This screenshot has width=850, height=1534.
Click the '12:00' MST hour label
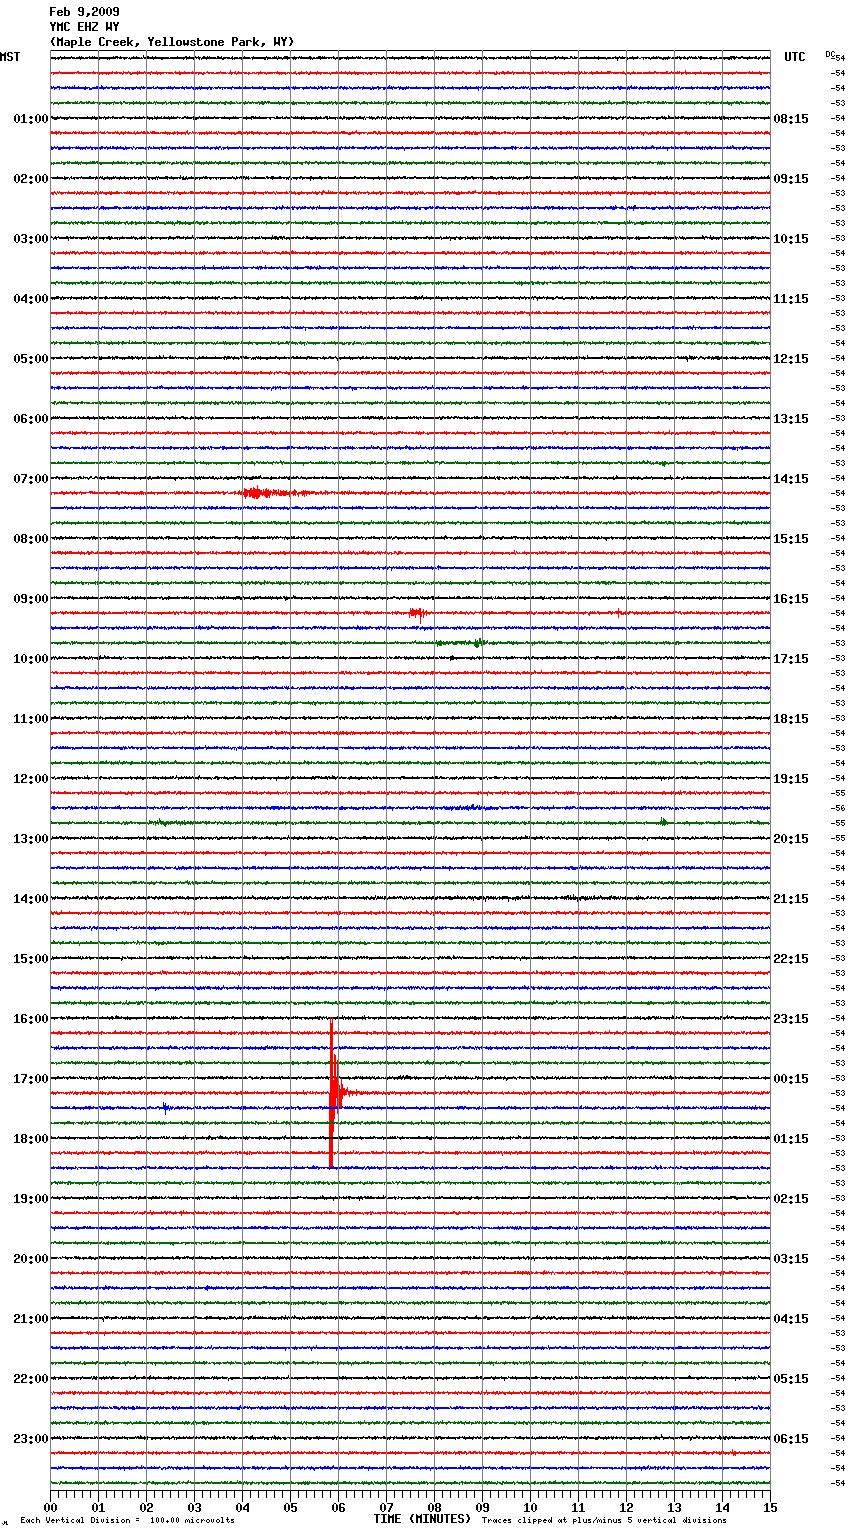(x=30, y=779)
